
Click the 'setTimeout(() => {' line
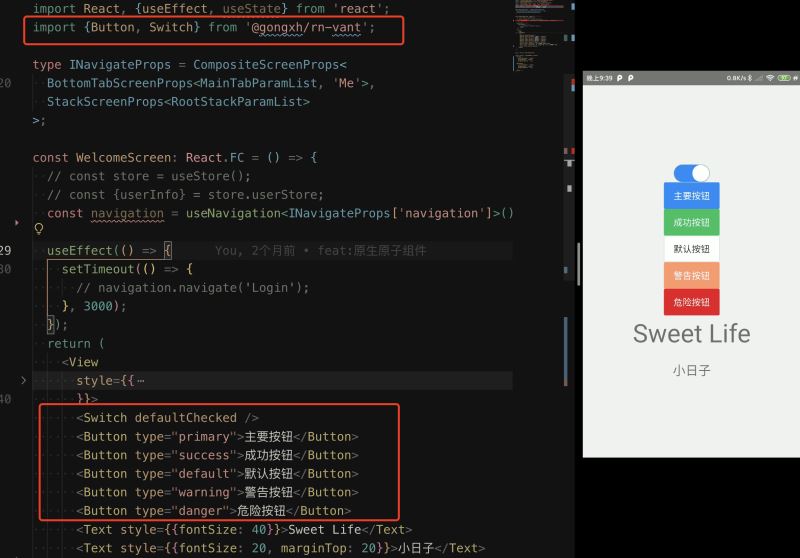[127, 269]
